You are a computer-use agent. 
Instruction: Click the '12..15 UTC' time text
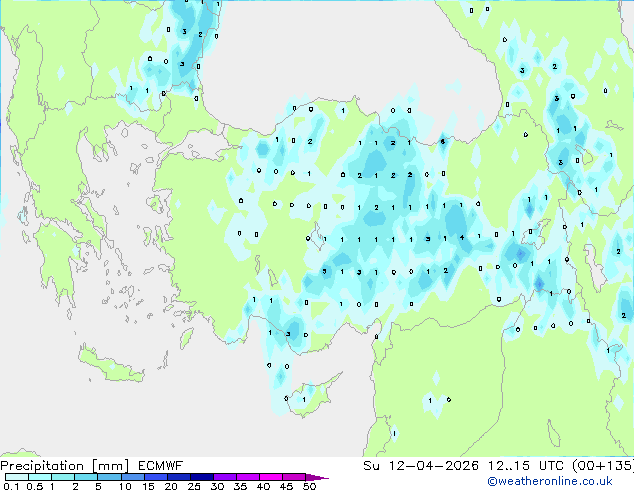click(x=526, y=466)
